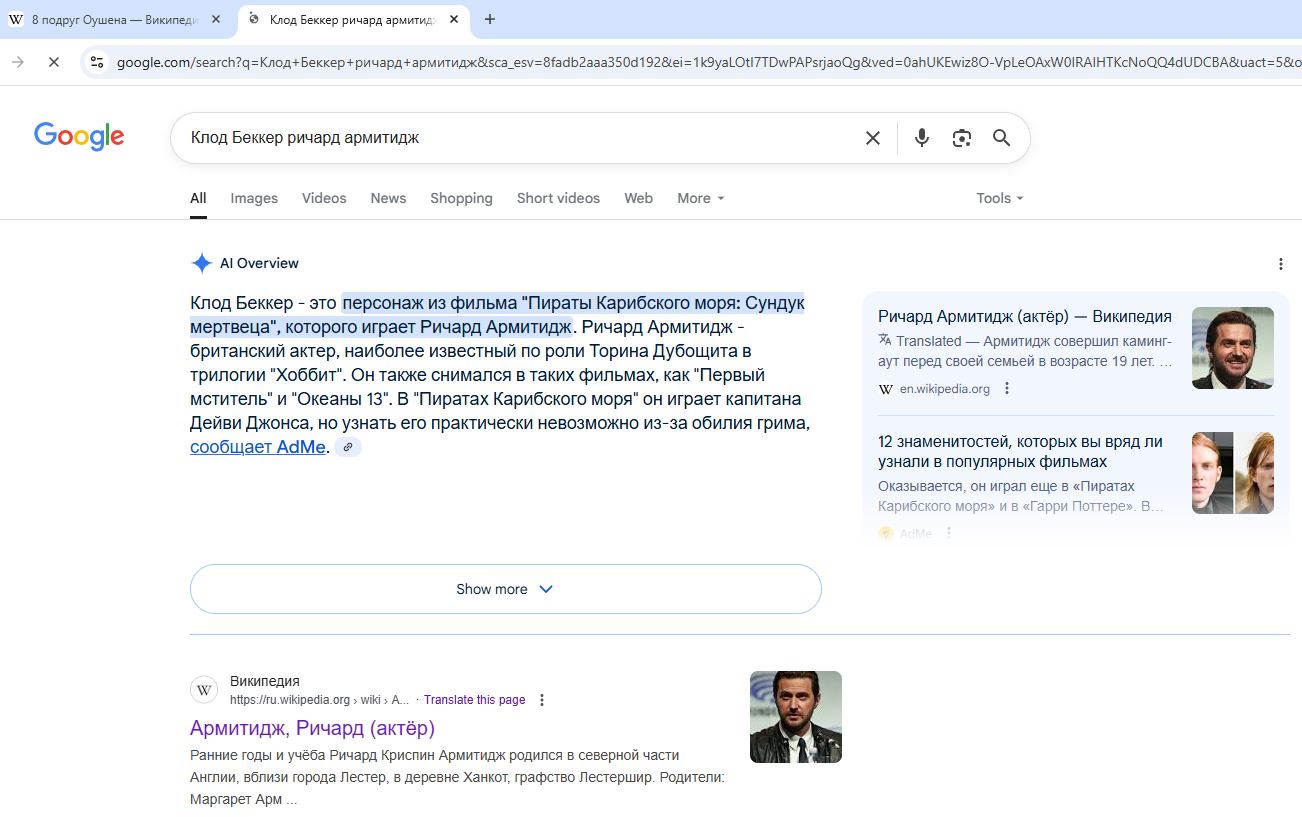The width and height of the screenshot is (1302, 817).
Task: Click the Википедия site name above result
Action: click(265, 681)
